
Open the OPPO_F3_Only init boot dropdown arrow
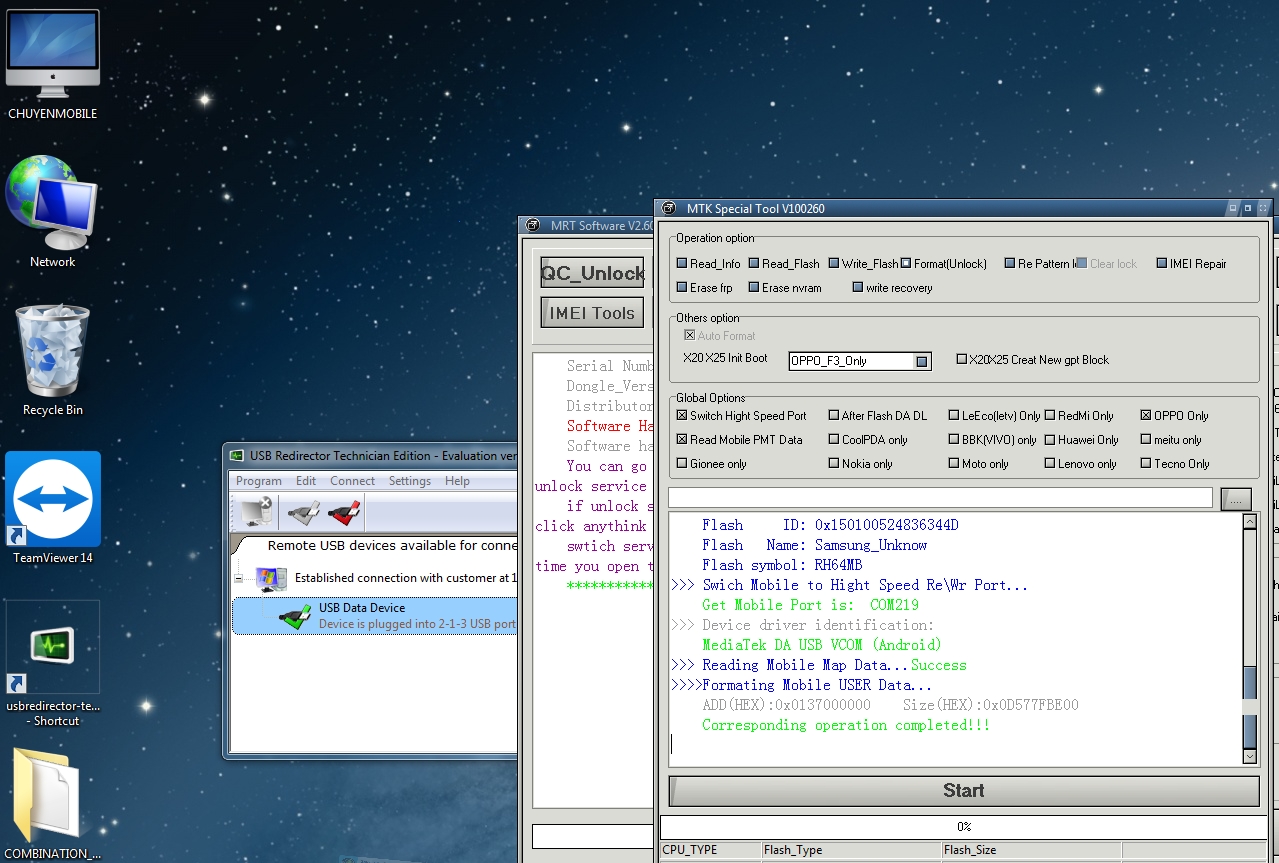[922, 361]
